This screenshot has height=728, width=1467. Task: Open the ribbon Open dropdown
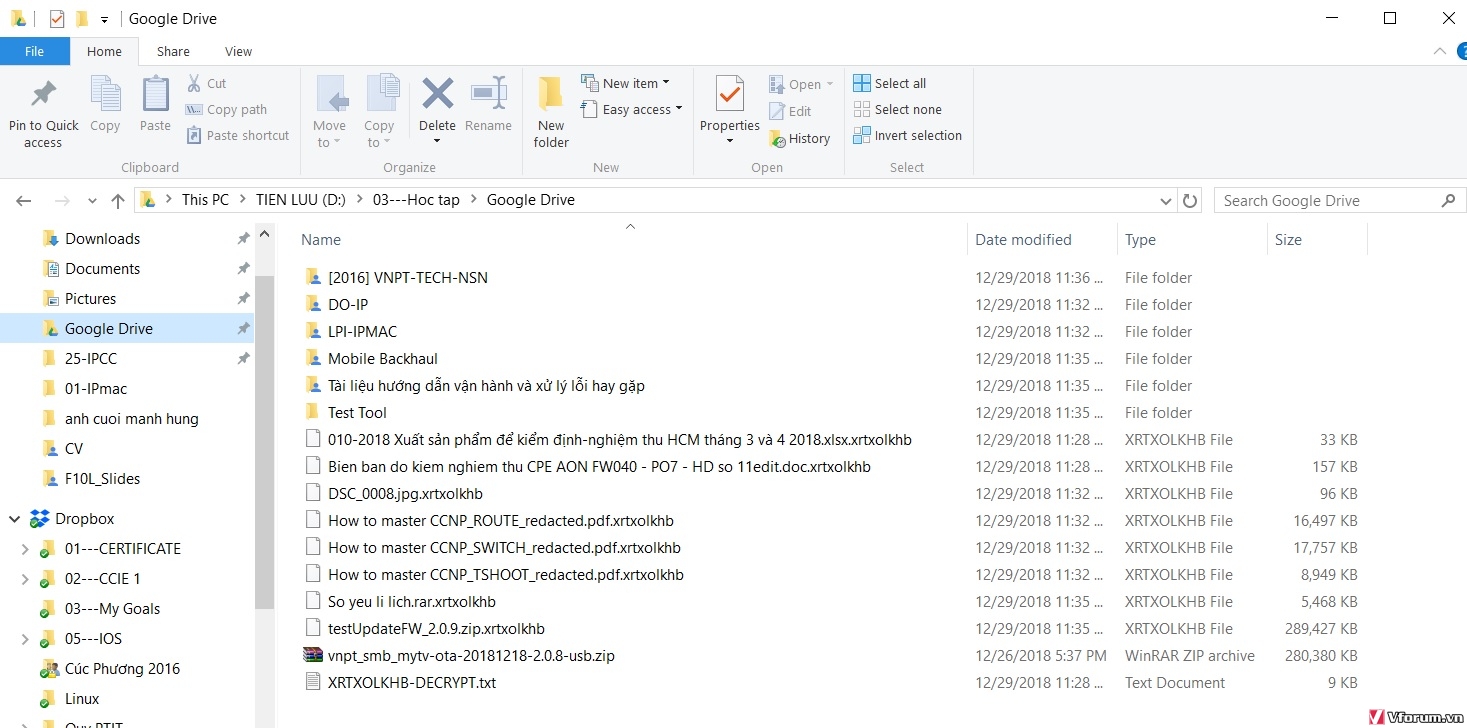pyautogui.click(x=801, y=84)
